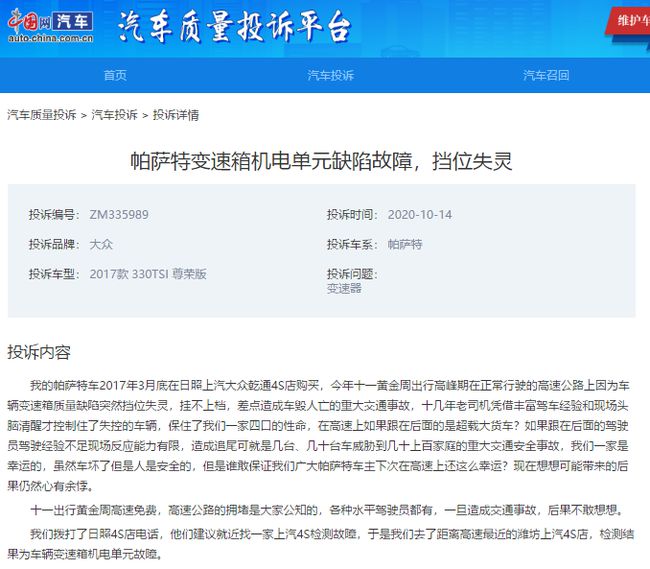Click the issue value 变速器
This screenshot has height=569, width=650.
(x=344, y=288)
